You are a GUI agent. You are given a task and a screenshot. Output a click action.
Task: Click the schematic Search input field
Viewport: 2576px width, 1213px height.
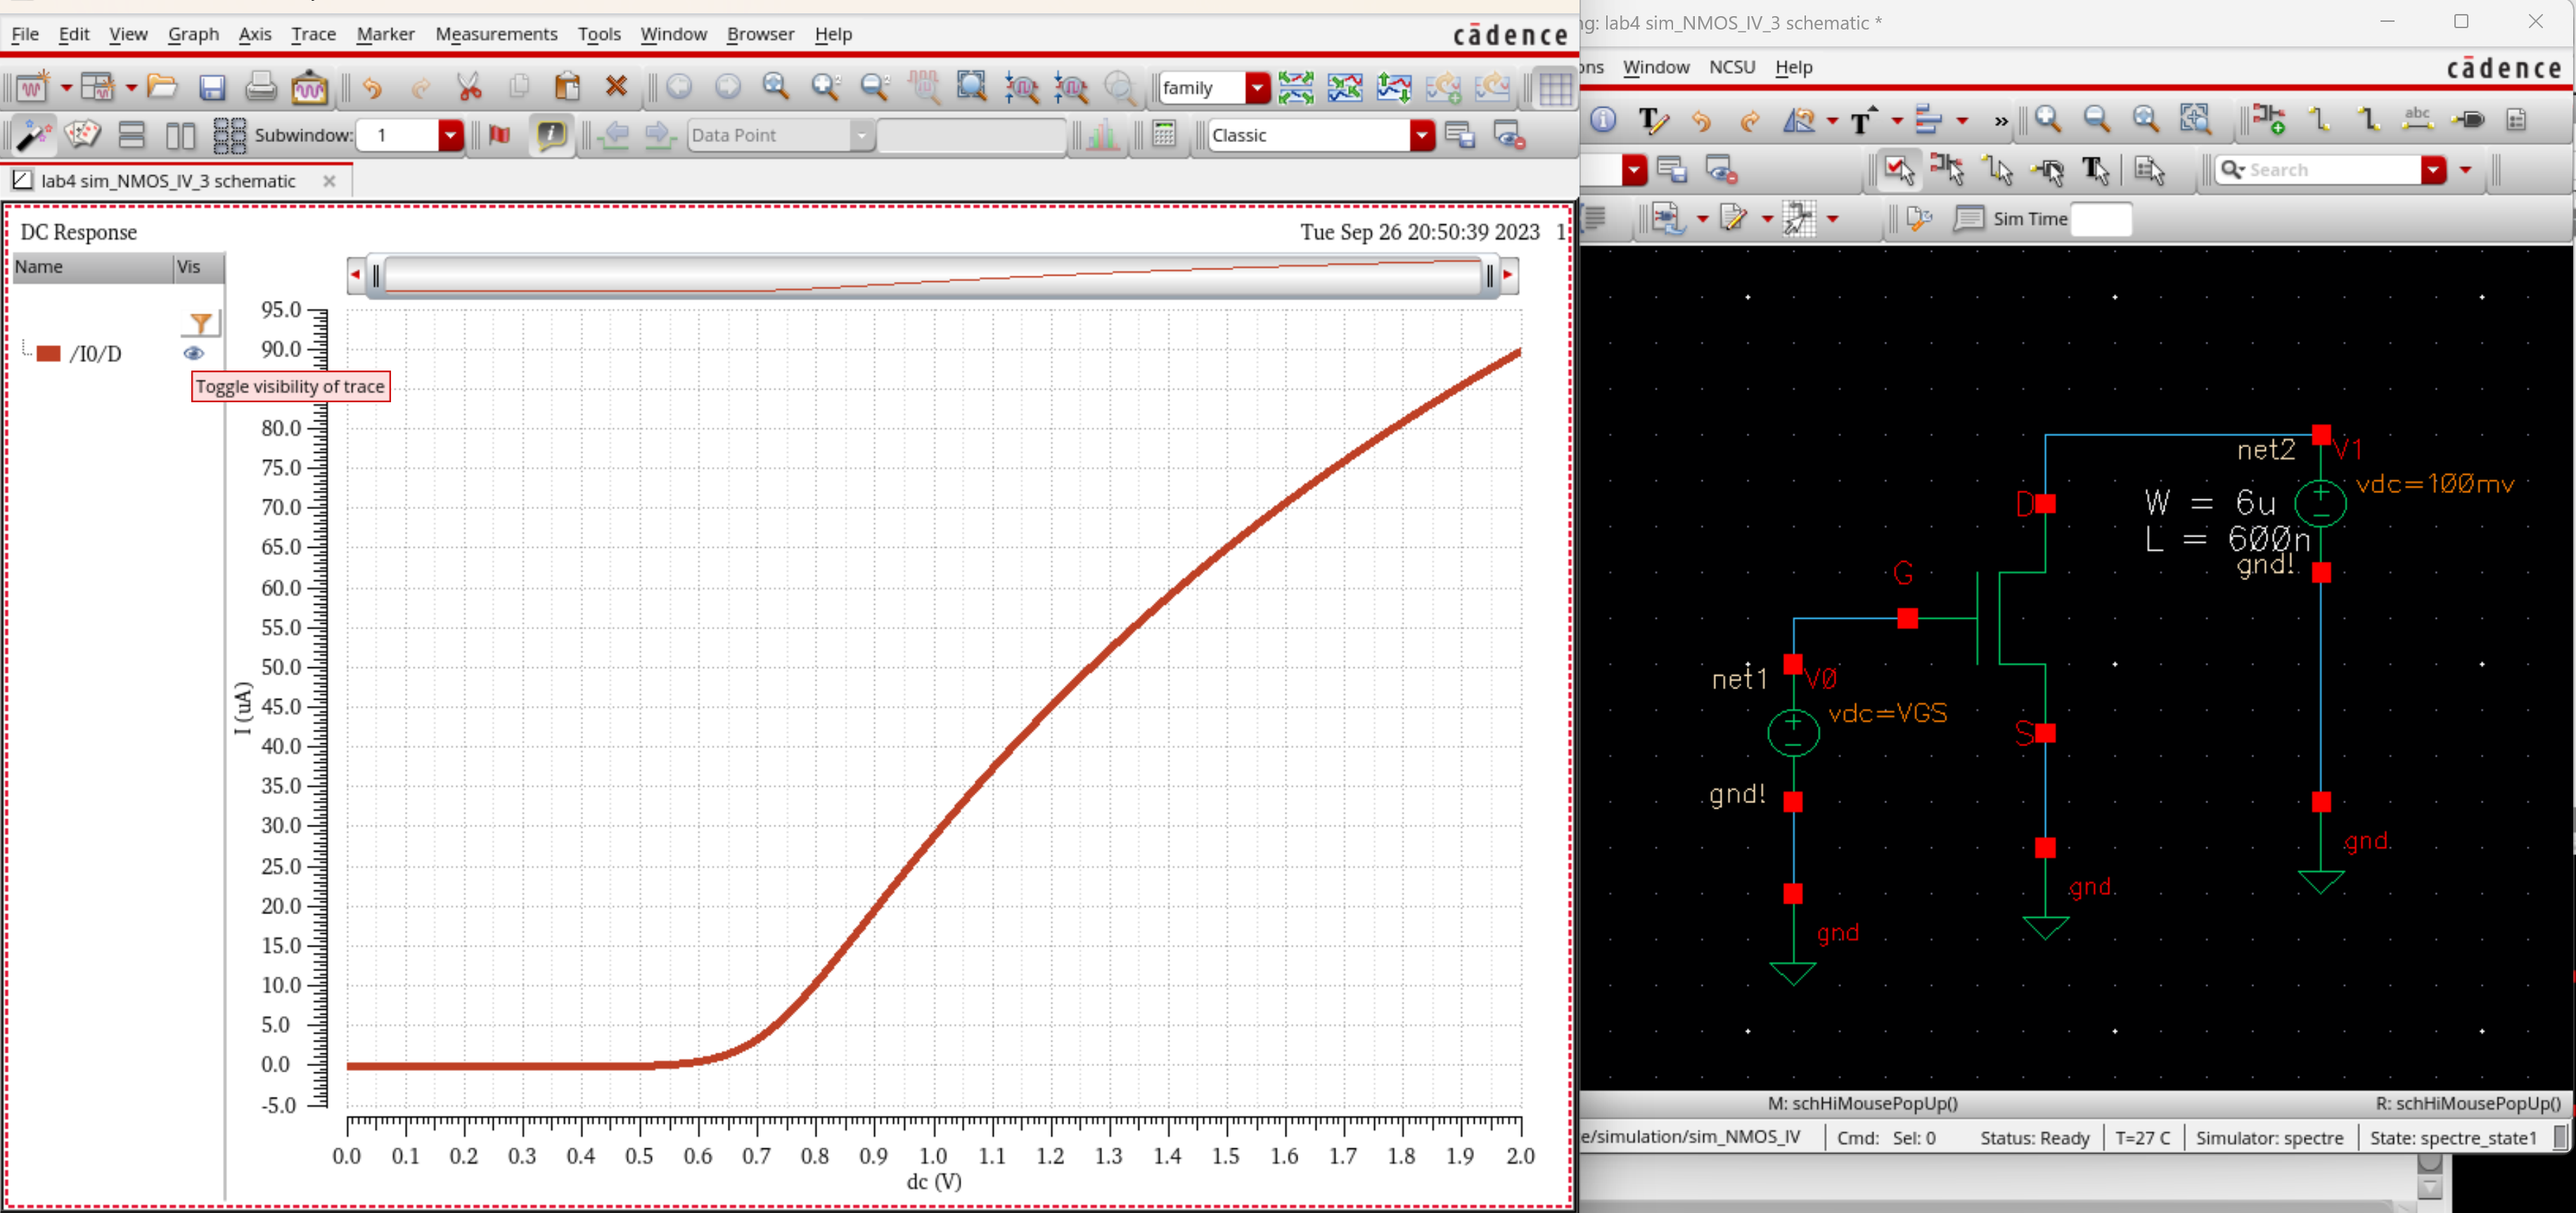pos(2329,170)
